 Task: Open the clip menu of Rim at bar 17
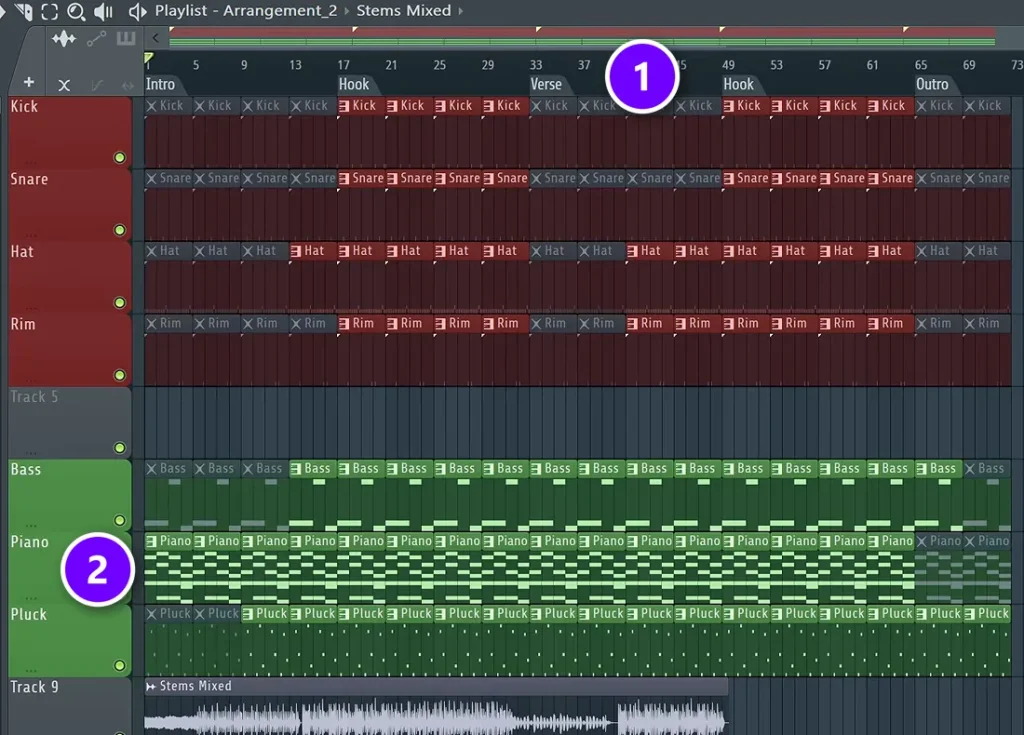click(x=344, y=323)
